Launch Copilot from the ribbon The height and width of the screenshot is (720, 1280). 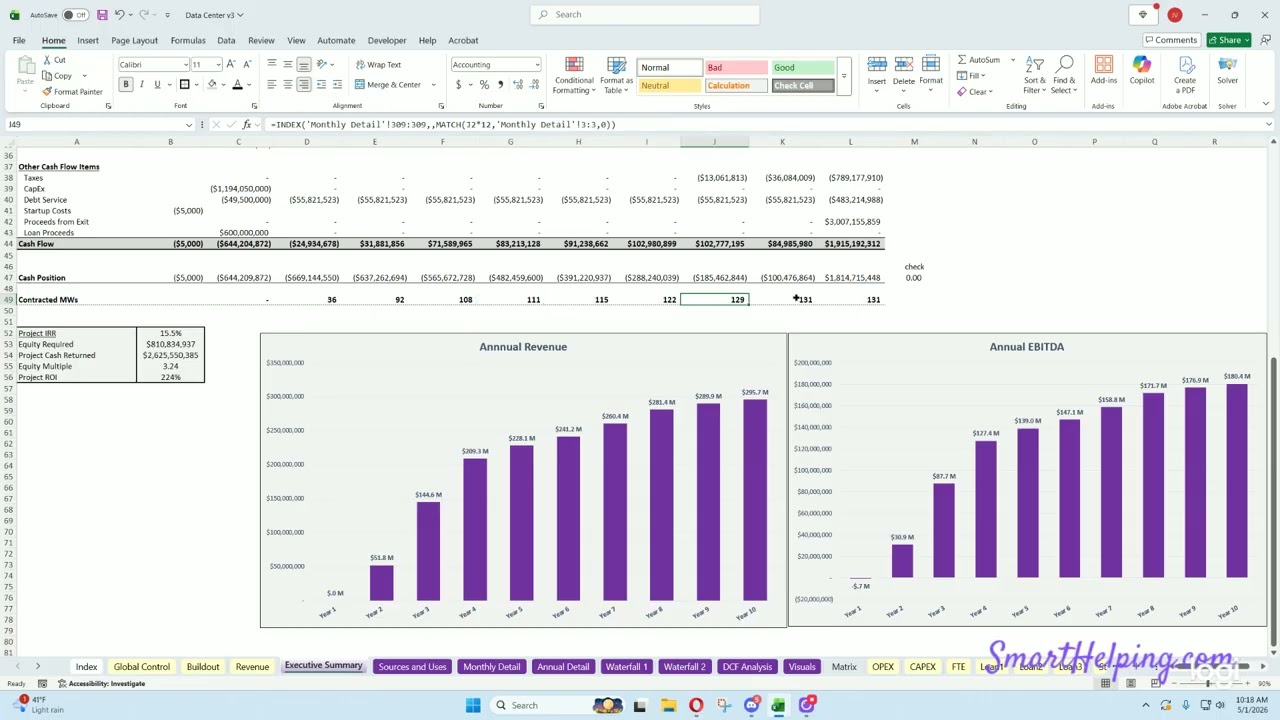(1142, 70)
